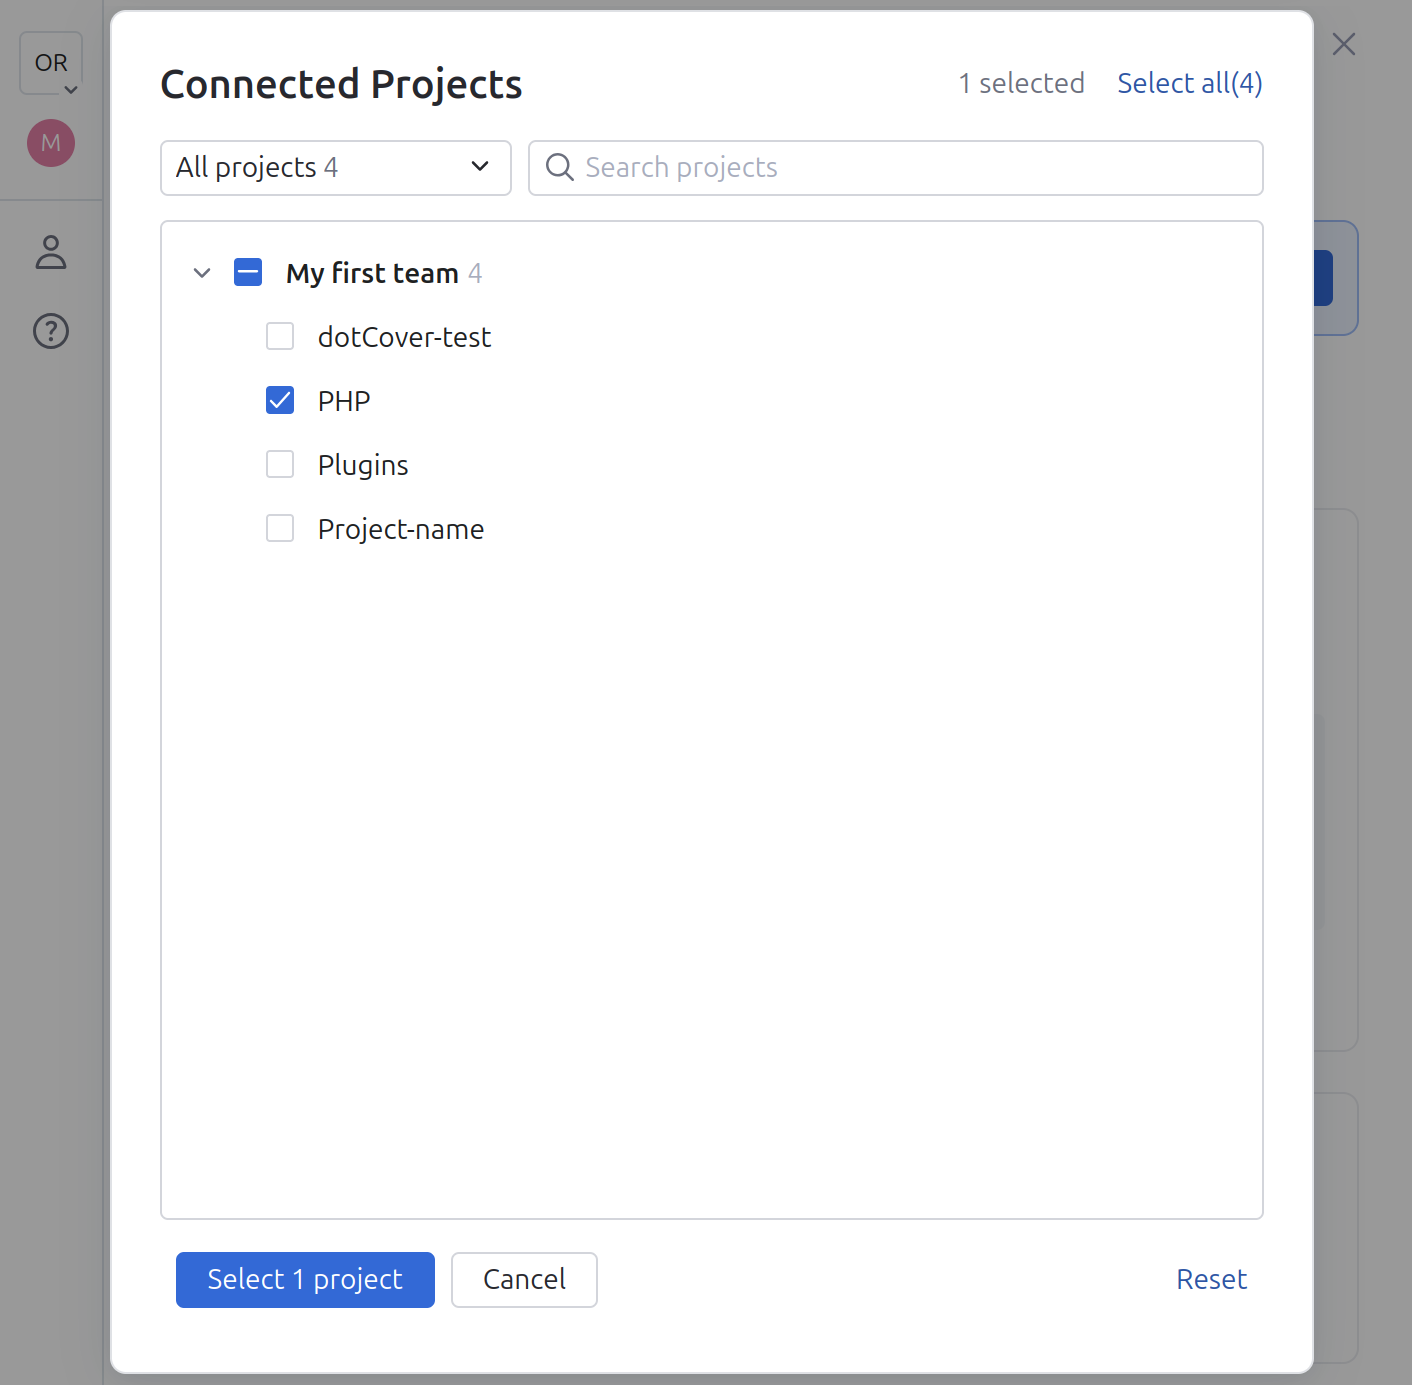Click the Select 1 project button
1412x1385 pixels.
(305, 1279)
